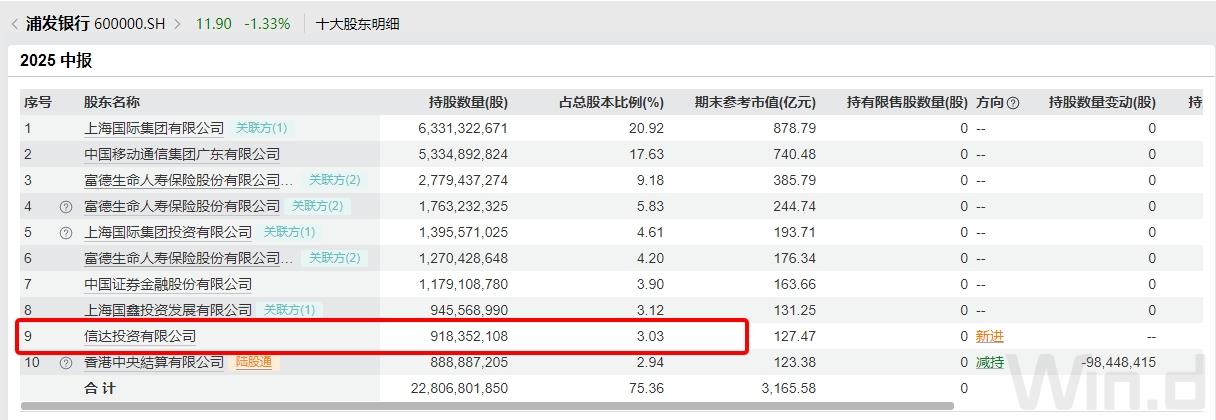Click the help icon next to 方向
The image size is (1216, 420).
[1013, 102]
